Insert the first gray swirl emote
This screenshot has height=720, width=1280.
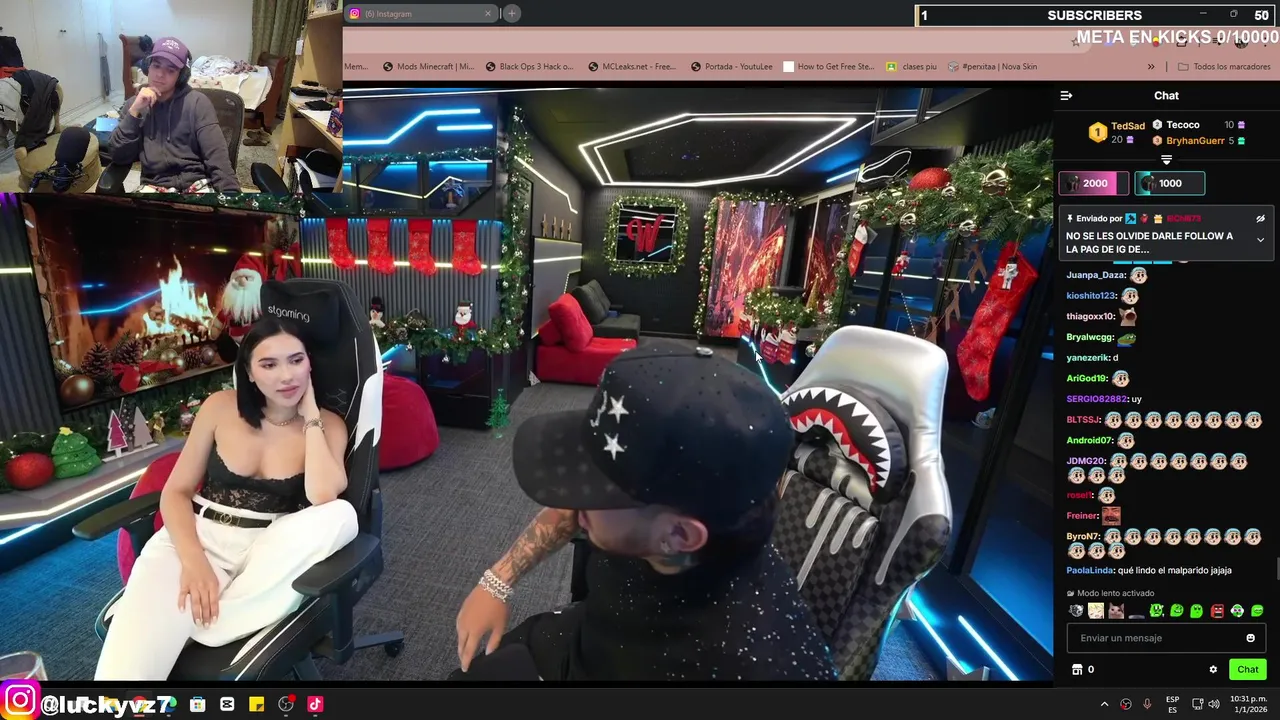(x=1076, y=611)
